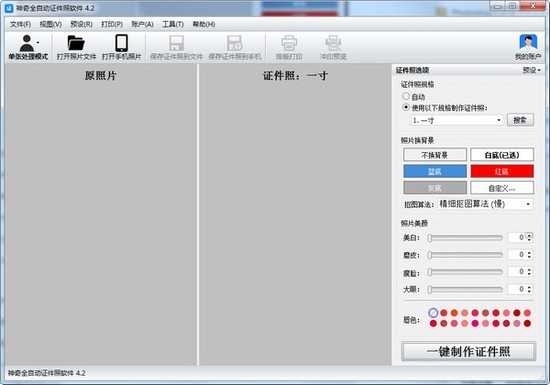This screenshot has width=550, height=385.
Task: Select the no-lipstick circle in 唇色
Action: coord(433,312)
